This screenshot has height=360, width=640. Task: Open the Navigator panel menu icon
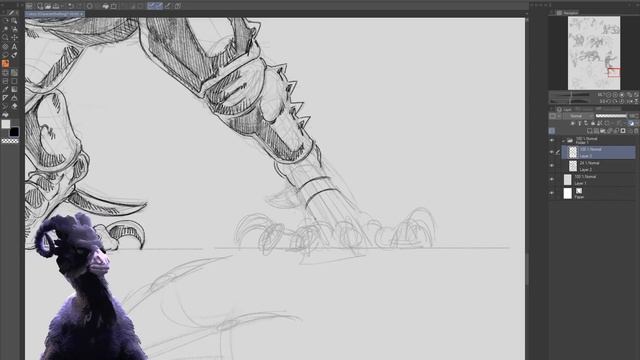(551, 13)
